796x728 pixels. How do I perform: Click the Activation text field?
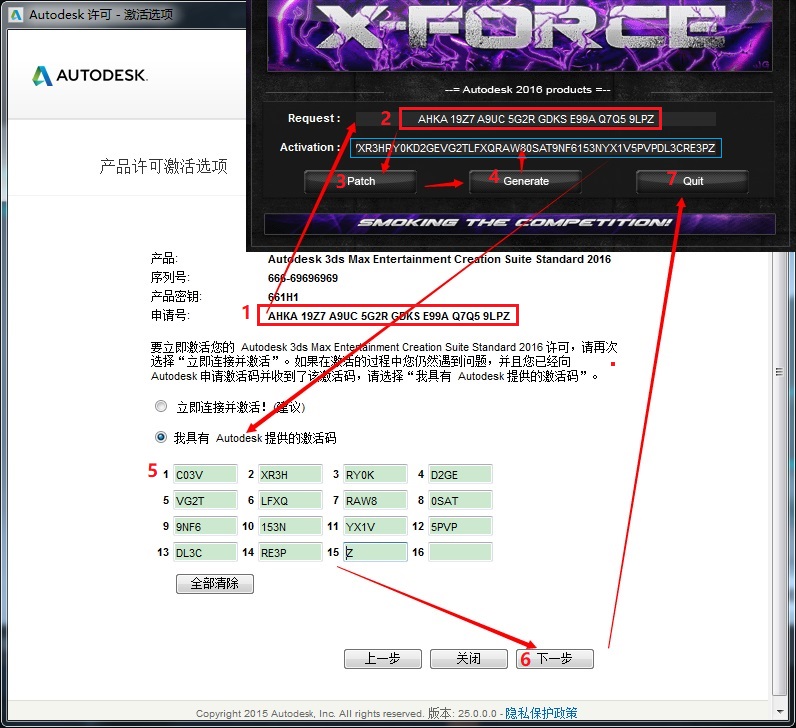(x=536, y=148)
